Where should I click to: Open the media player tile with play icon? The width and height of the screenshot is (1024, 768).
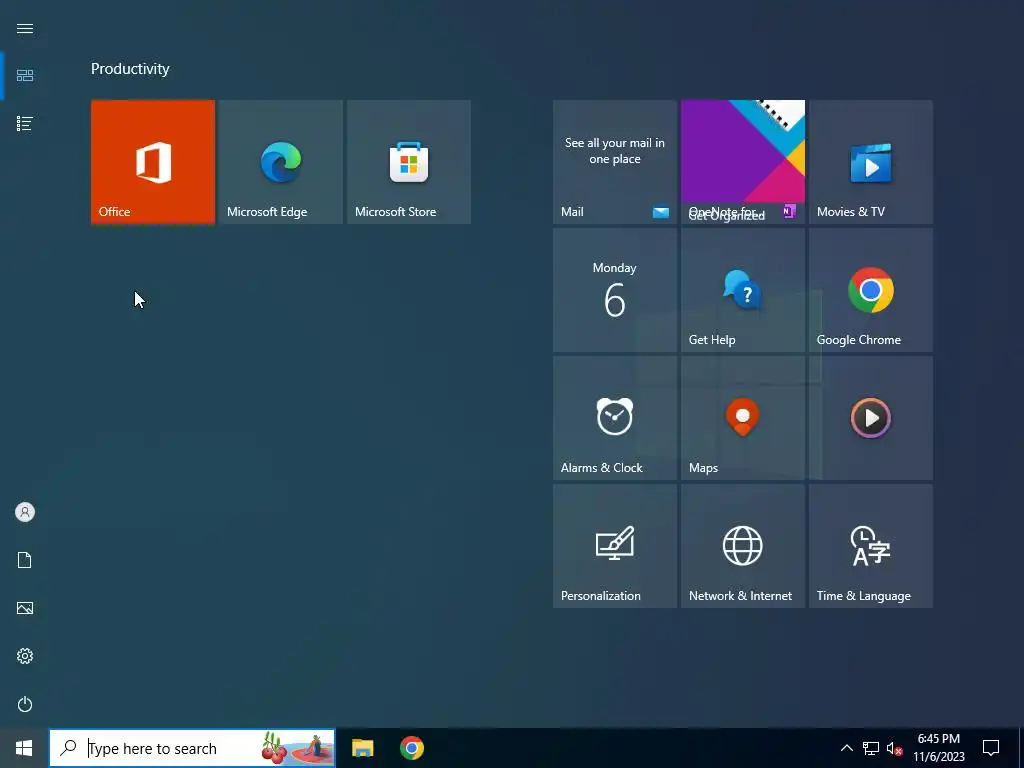click(x=871, y=418)
